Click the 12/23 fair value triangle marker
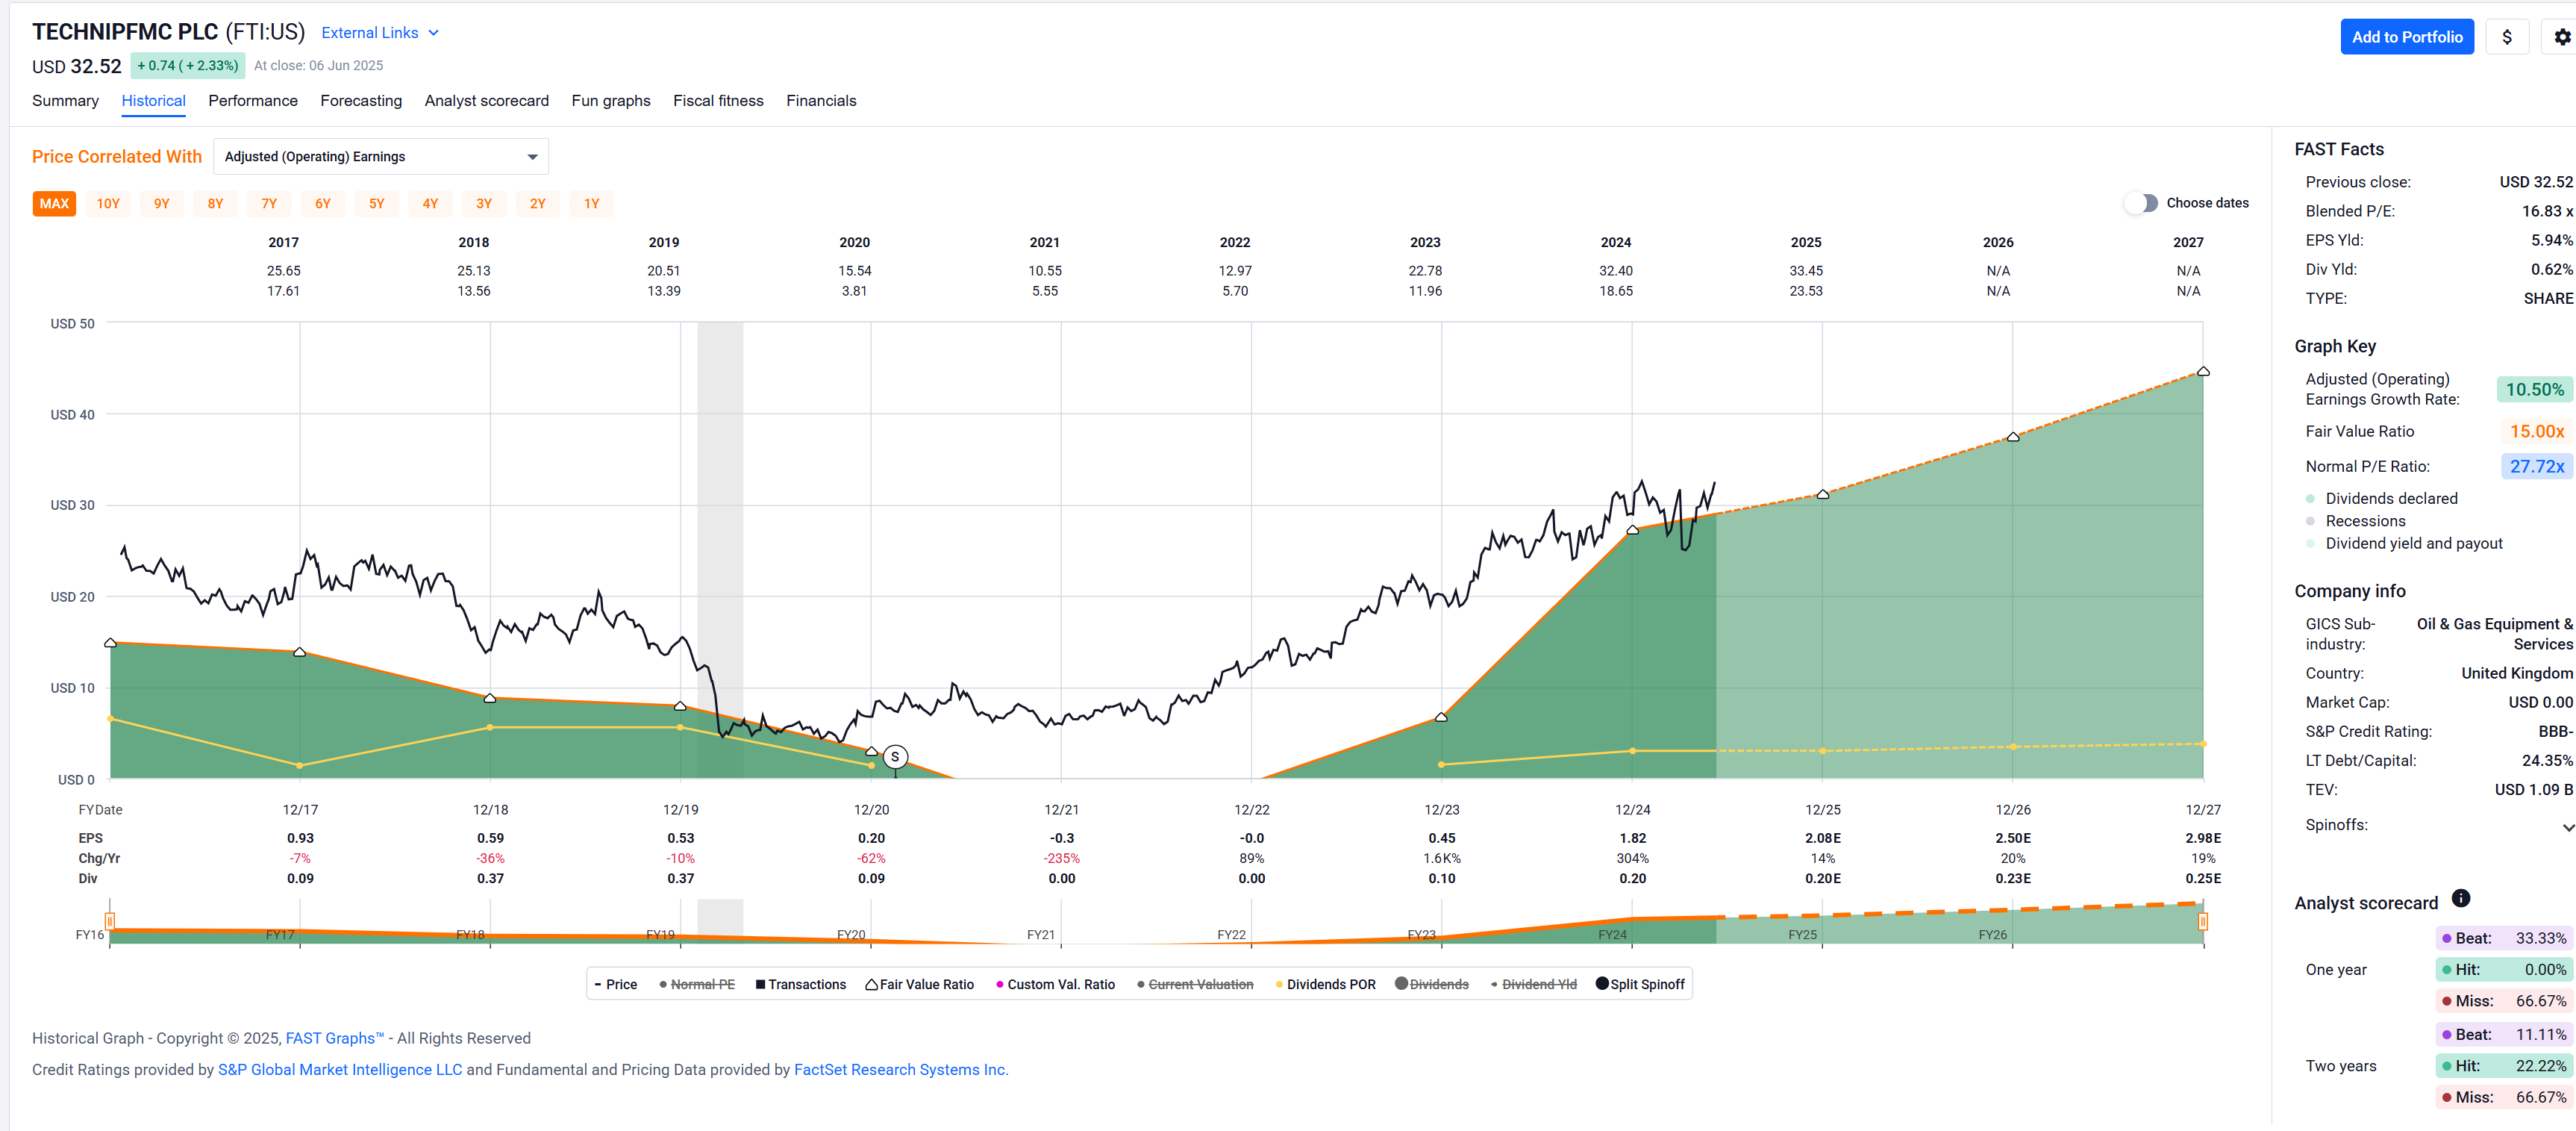 tap(1441, 717)
